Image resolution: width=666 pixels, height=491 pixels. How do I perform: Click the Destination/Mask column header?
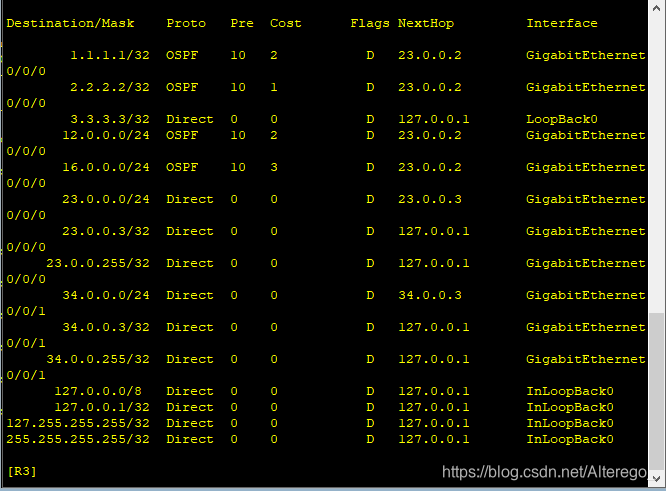(x=71, y=23)
